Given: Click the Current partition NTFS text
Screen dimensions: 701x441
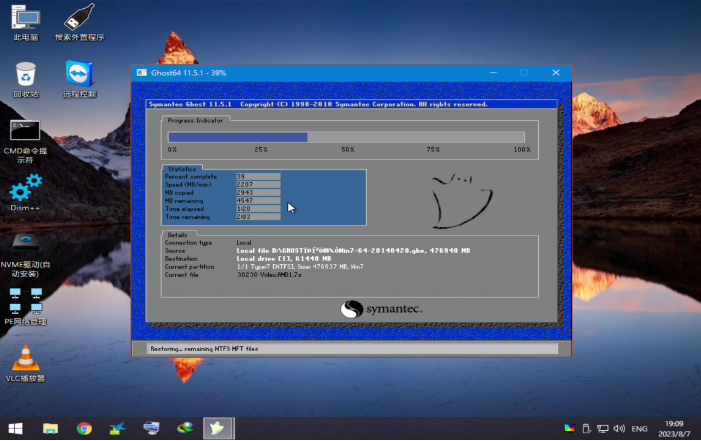Looking at the screenshot, I should (300, 267).
